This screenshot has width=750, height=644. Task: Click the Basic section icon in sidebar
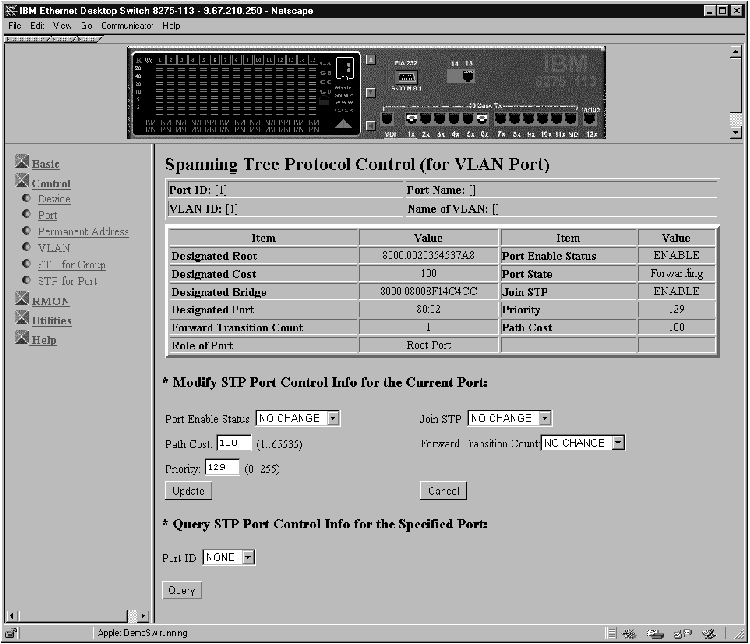pyautogui.click(x=23, y=163)
